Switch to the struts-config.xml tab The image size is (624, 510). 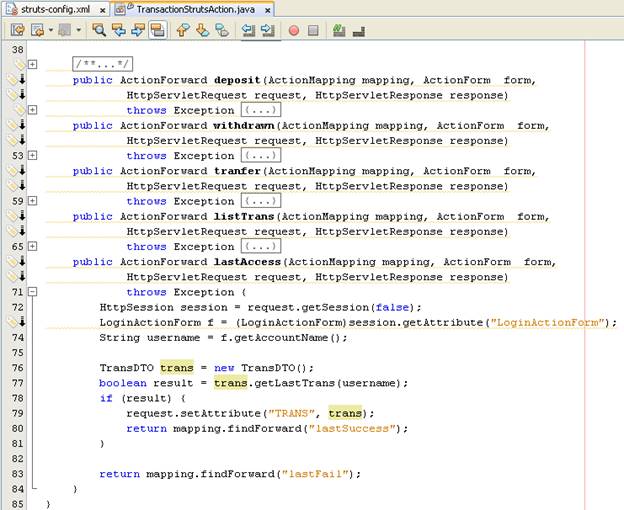[x=56, y=10]
